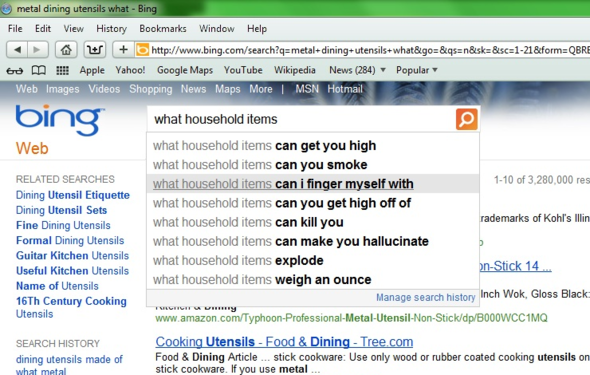Click the Bing logo
This screenshot has width=590, height=375.
[x=59, y=120]
